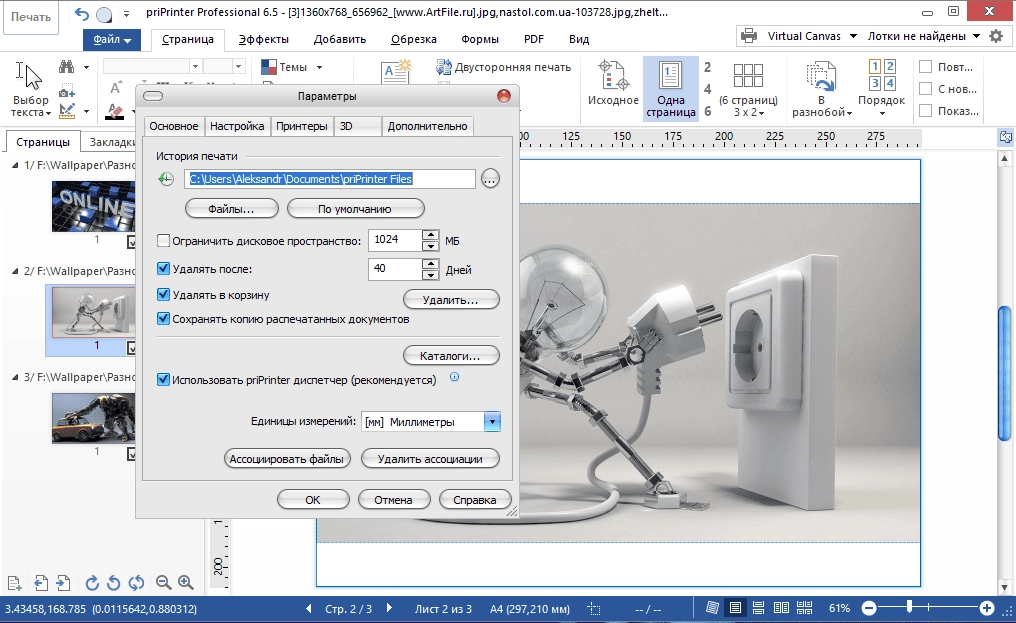Screen dimensions: 1016x623
Task: Click Ассоциировать файлы button
Action: click(x=286, y=458)
